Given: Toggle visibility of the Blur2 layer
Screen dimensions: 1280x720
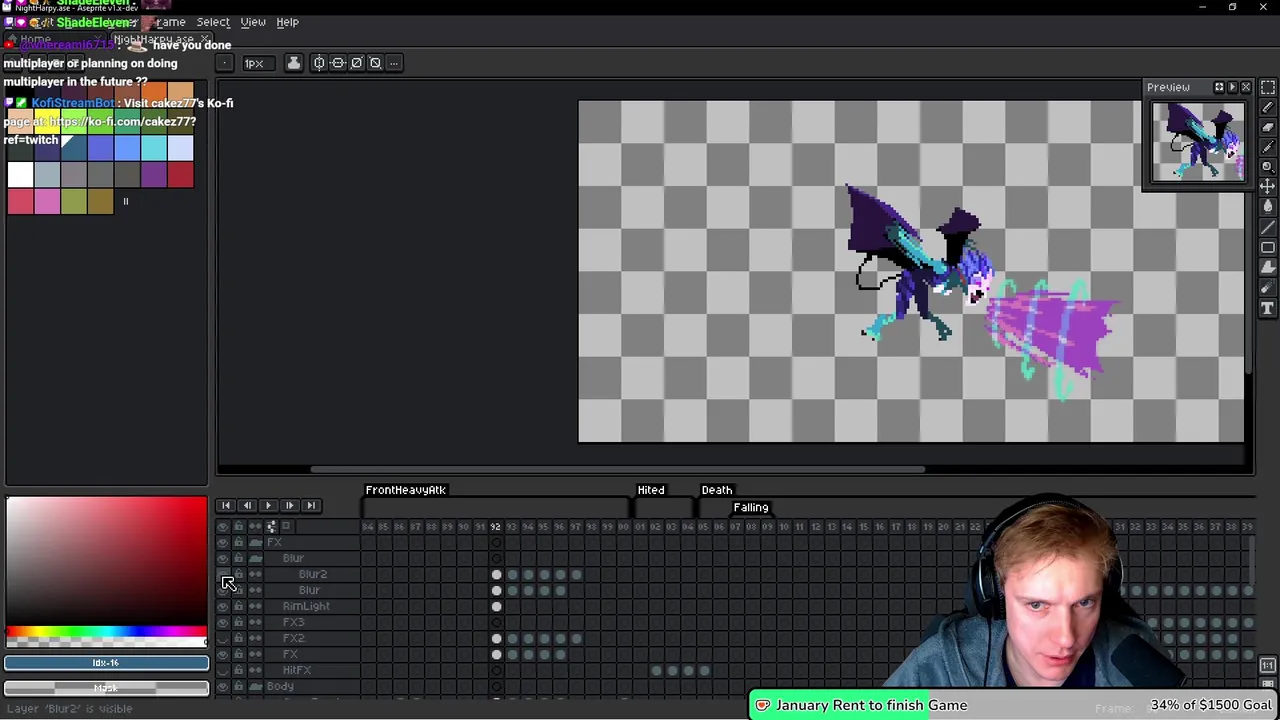Looking at the screenshot, I should click(223, 574).
